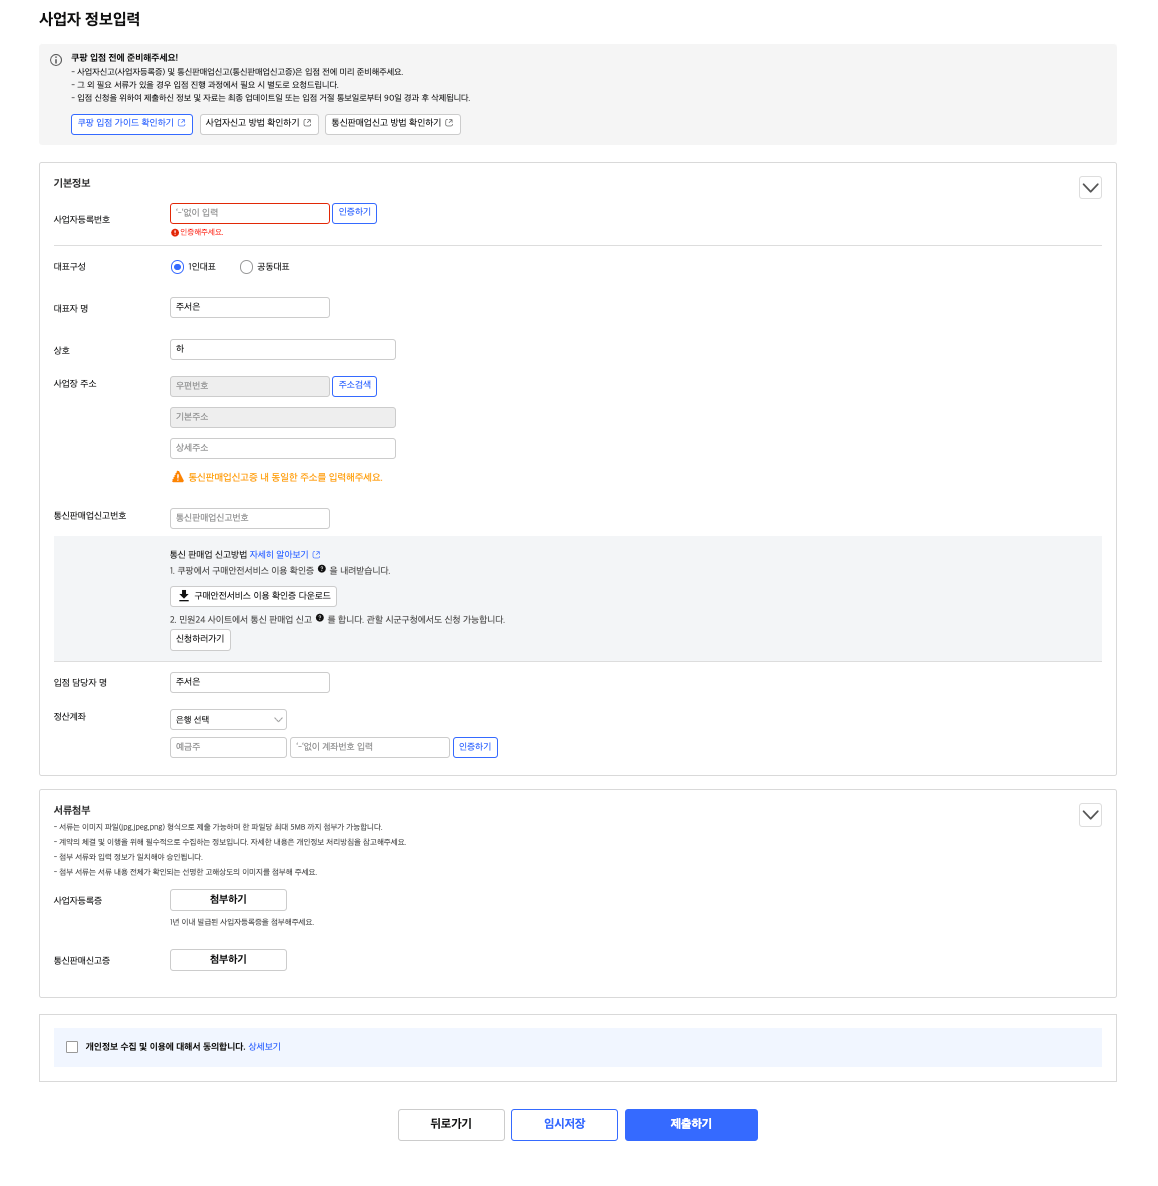Select the 공동대표 radio button
The height and width of the screenshot is (1186, 1158).
[246, 267]
